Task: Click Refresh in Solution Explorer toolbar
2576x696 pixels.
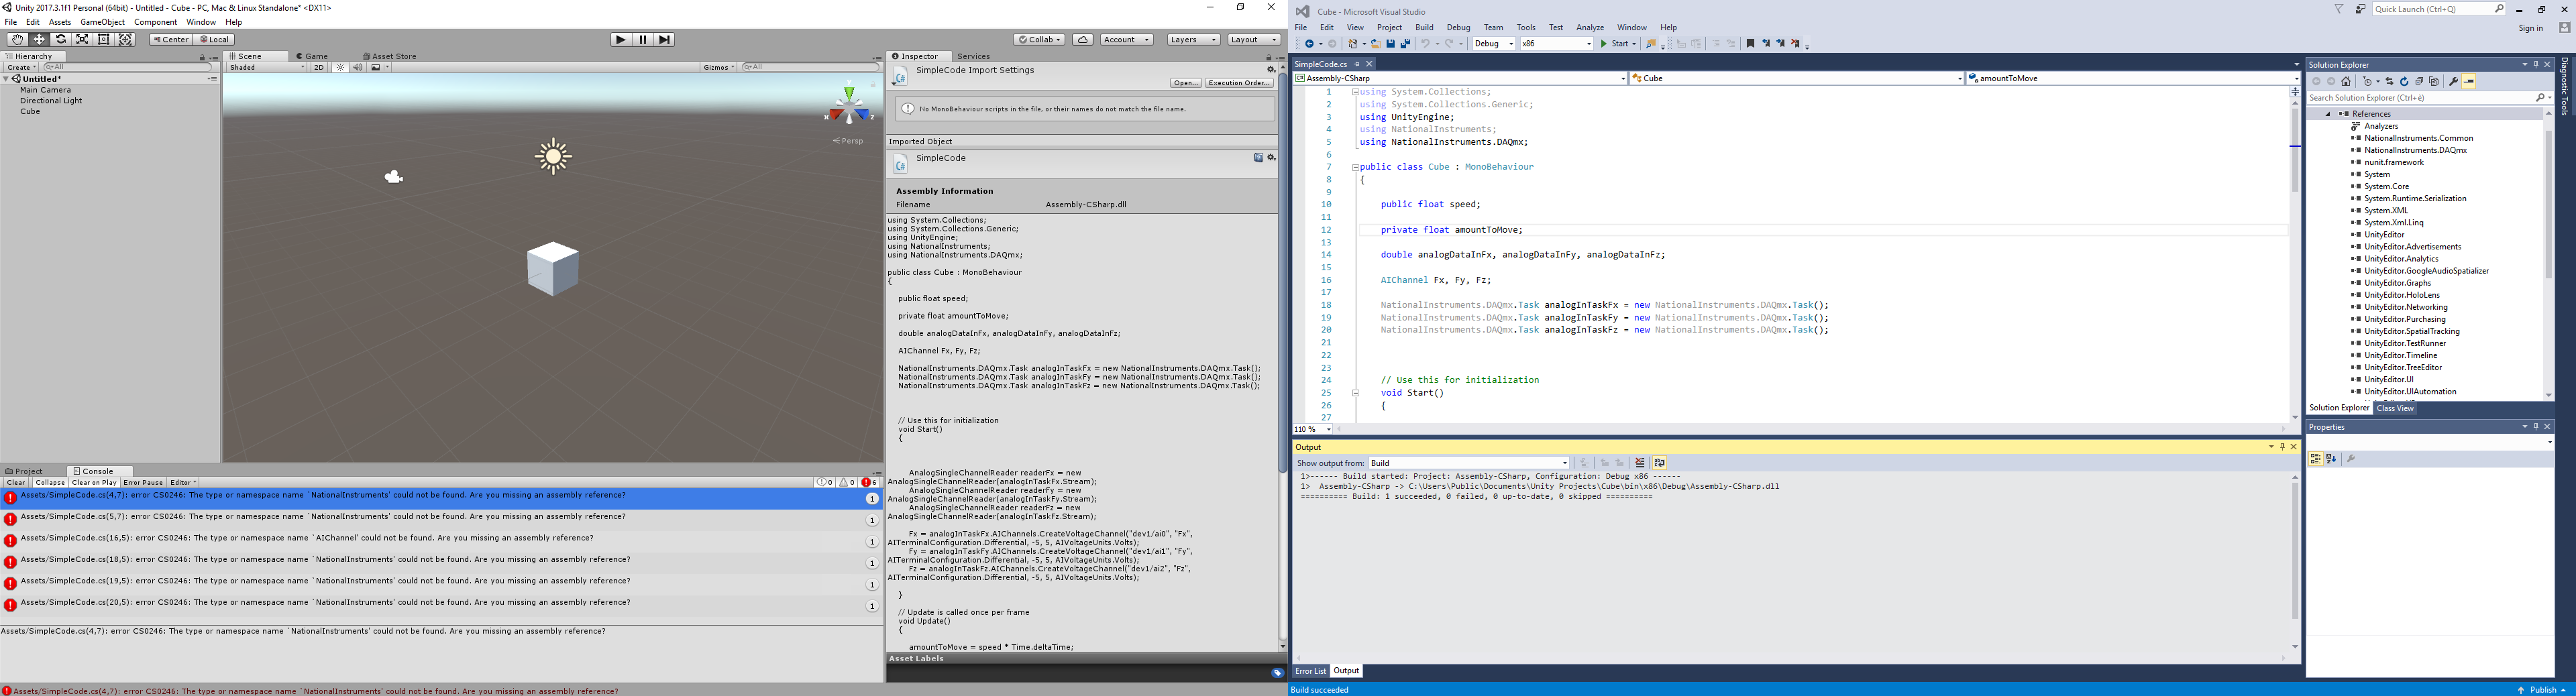Action: (2405, 81)
